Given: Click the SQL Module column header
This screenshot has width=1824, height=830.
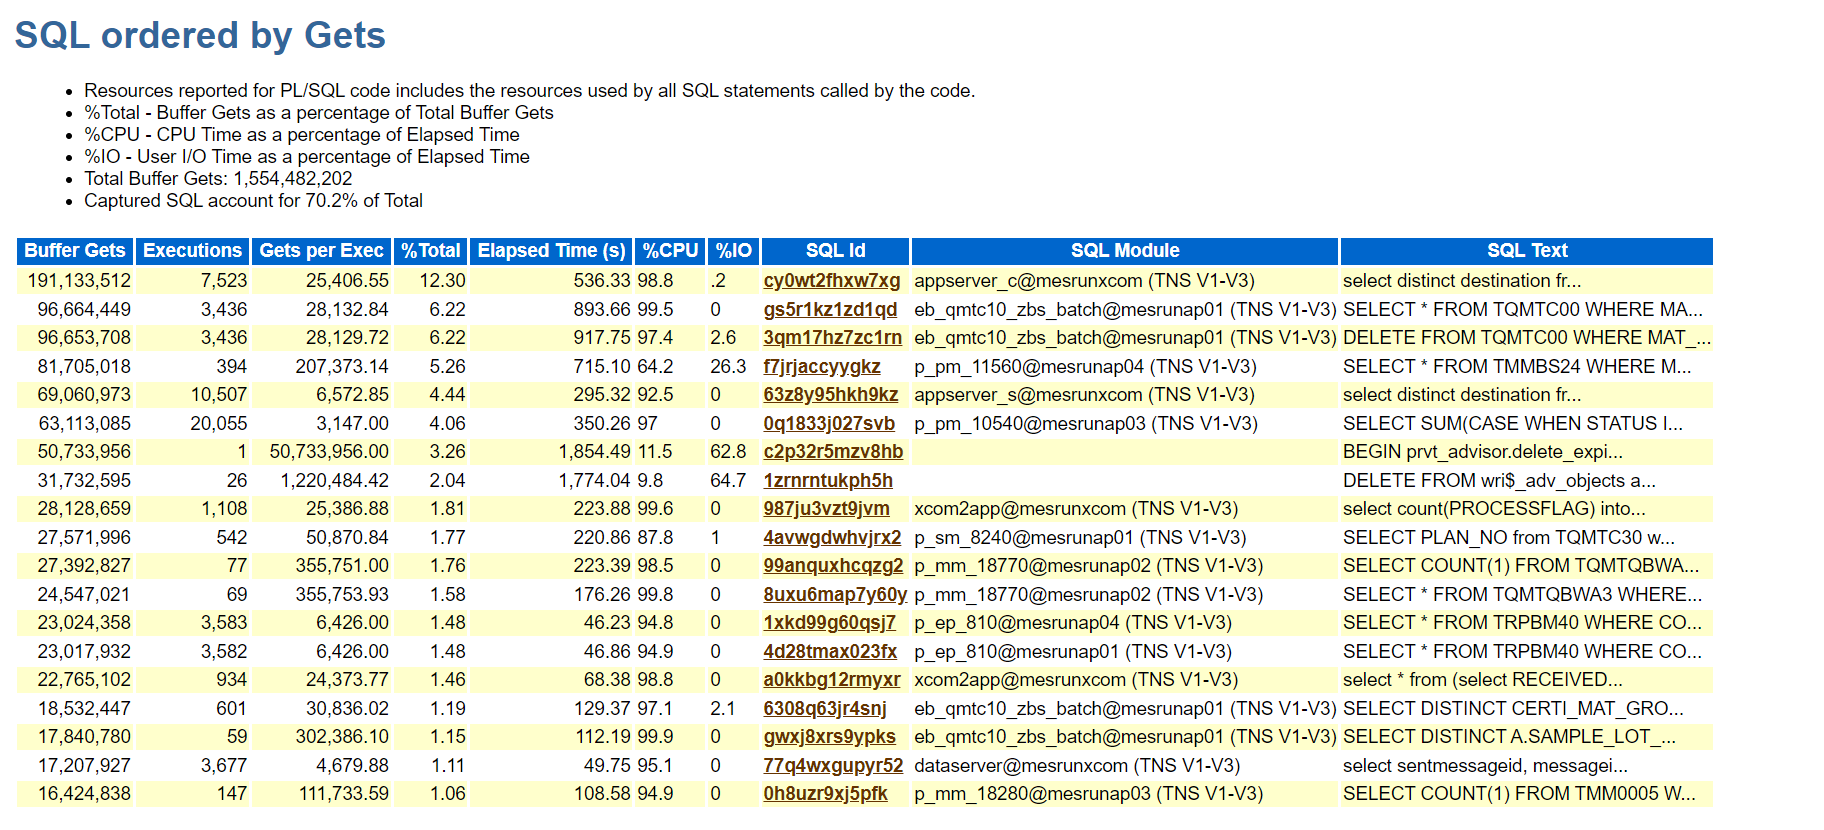Looking at the screenshot, I should [1124, 251].
